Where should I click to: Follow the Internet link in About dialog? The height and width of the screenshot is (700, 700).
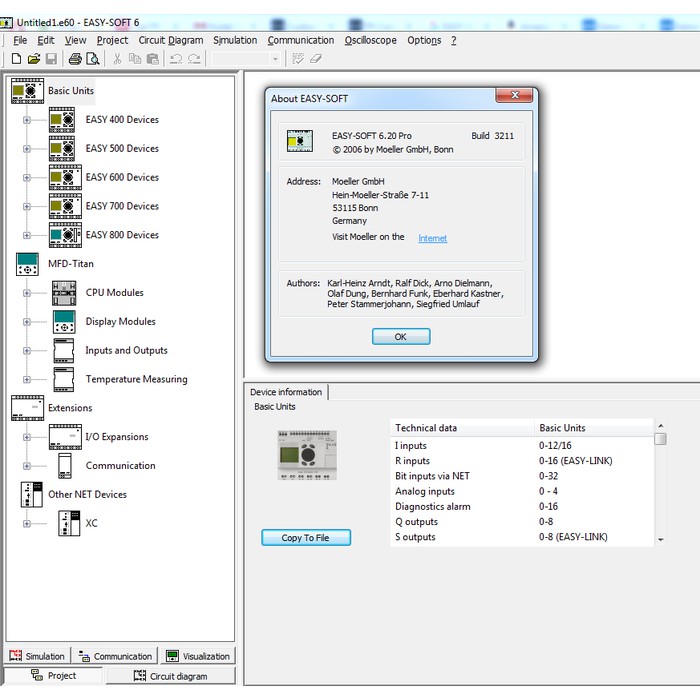[x=432, y=238]
